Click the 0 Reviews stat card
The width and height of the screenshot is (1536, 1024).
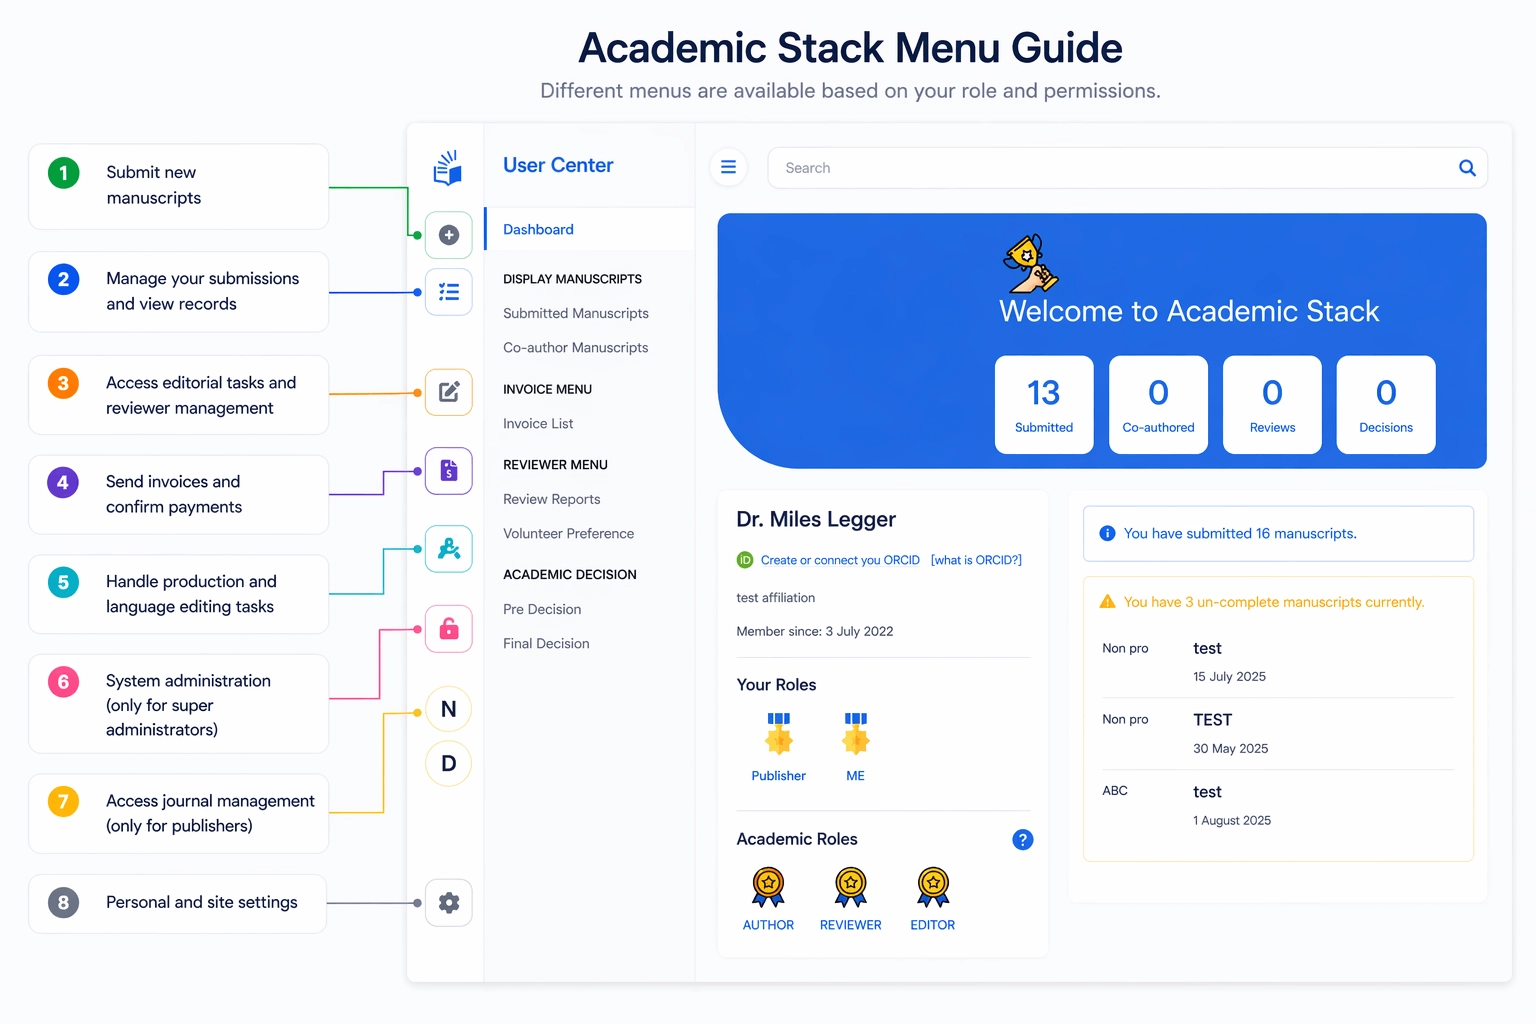tap(1272, 405)
